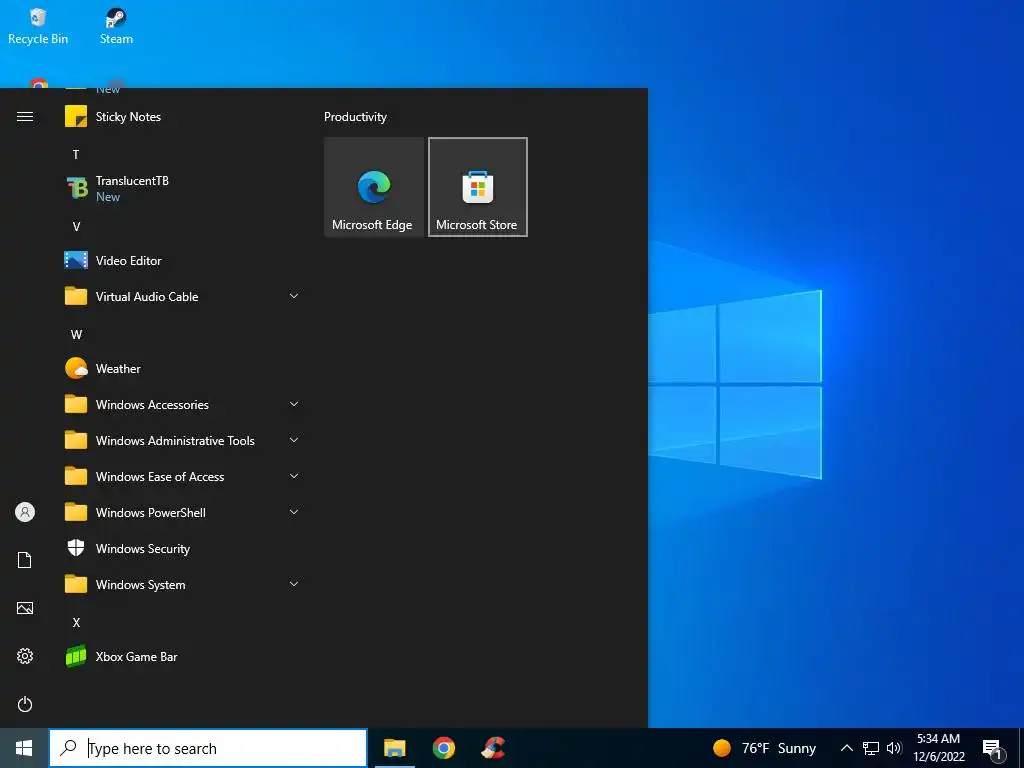Open Google Chrome from taskbar
The height and width of the screenshot is (768, 1024).
point(443,748)
